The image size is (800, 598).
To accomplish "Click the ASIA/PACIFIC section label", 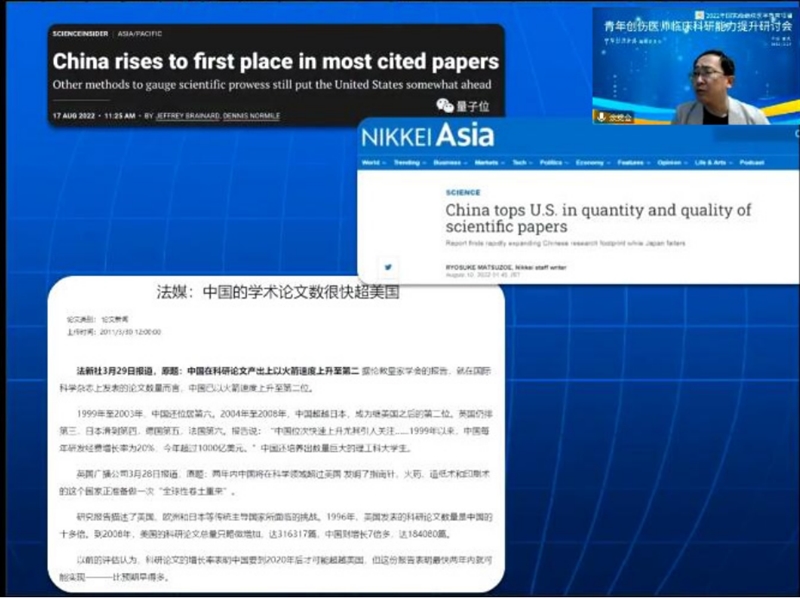I will pos(139,34).
